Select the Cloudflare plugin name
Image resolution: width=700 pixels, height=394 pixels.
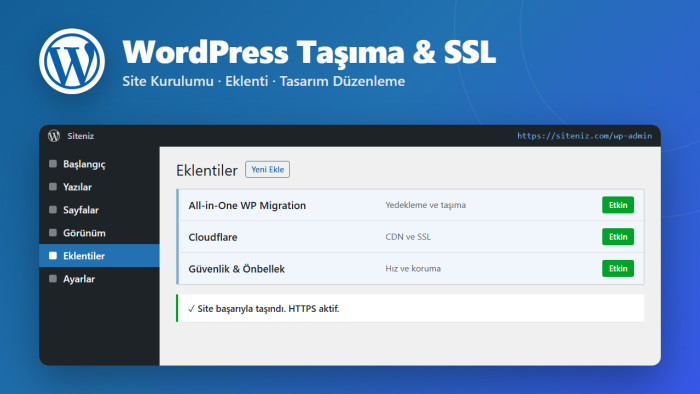(x=213, y=237)
